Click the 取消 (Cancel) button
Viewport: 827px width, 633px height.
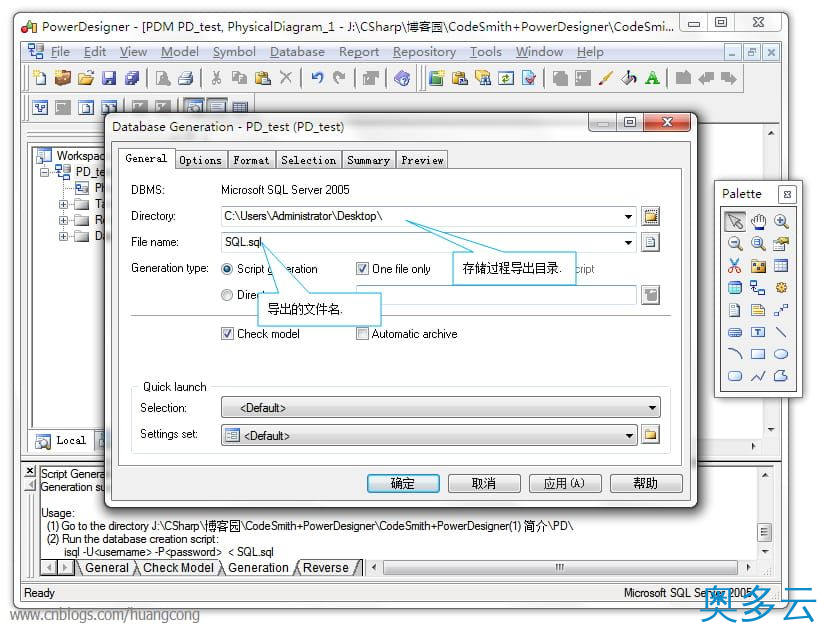pyautogui.click(x=484, y=483)
